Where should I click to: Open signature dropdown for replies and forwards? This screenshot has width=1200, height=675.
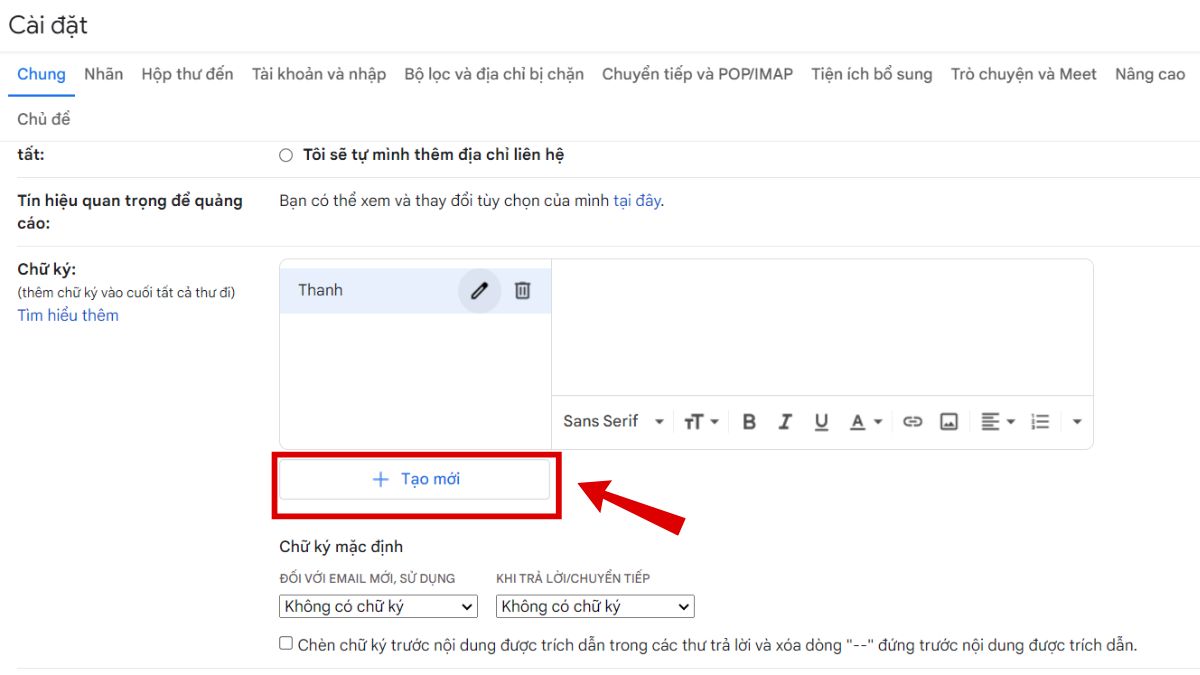point(595,606)
